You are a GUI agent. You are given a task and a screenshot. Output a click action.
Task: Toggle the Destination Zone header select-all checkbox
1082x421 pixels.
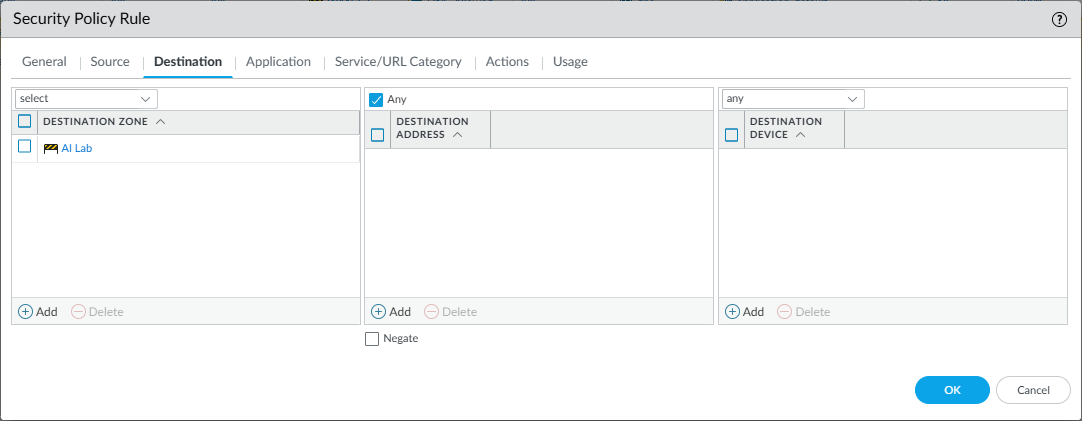[x=25, y=121]
